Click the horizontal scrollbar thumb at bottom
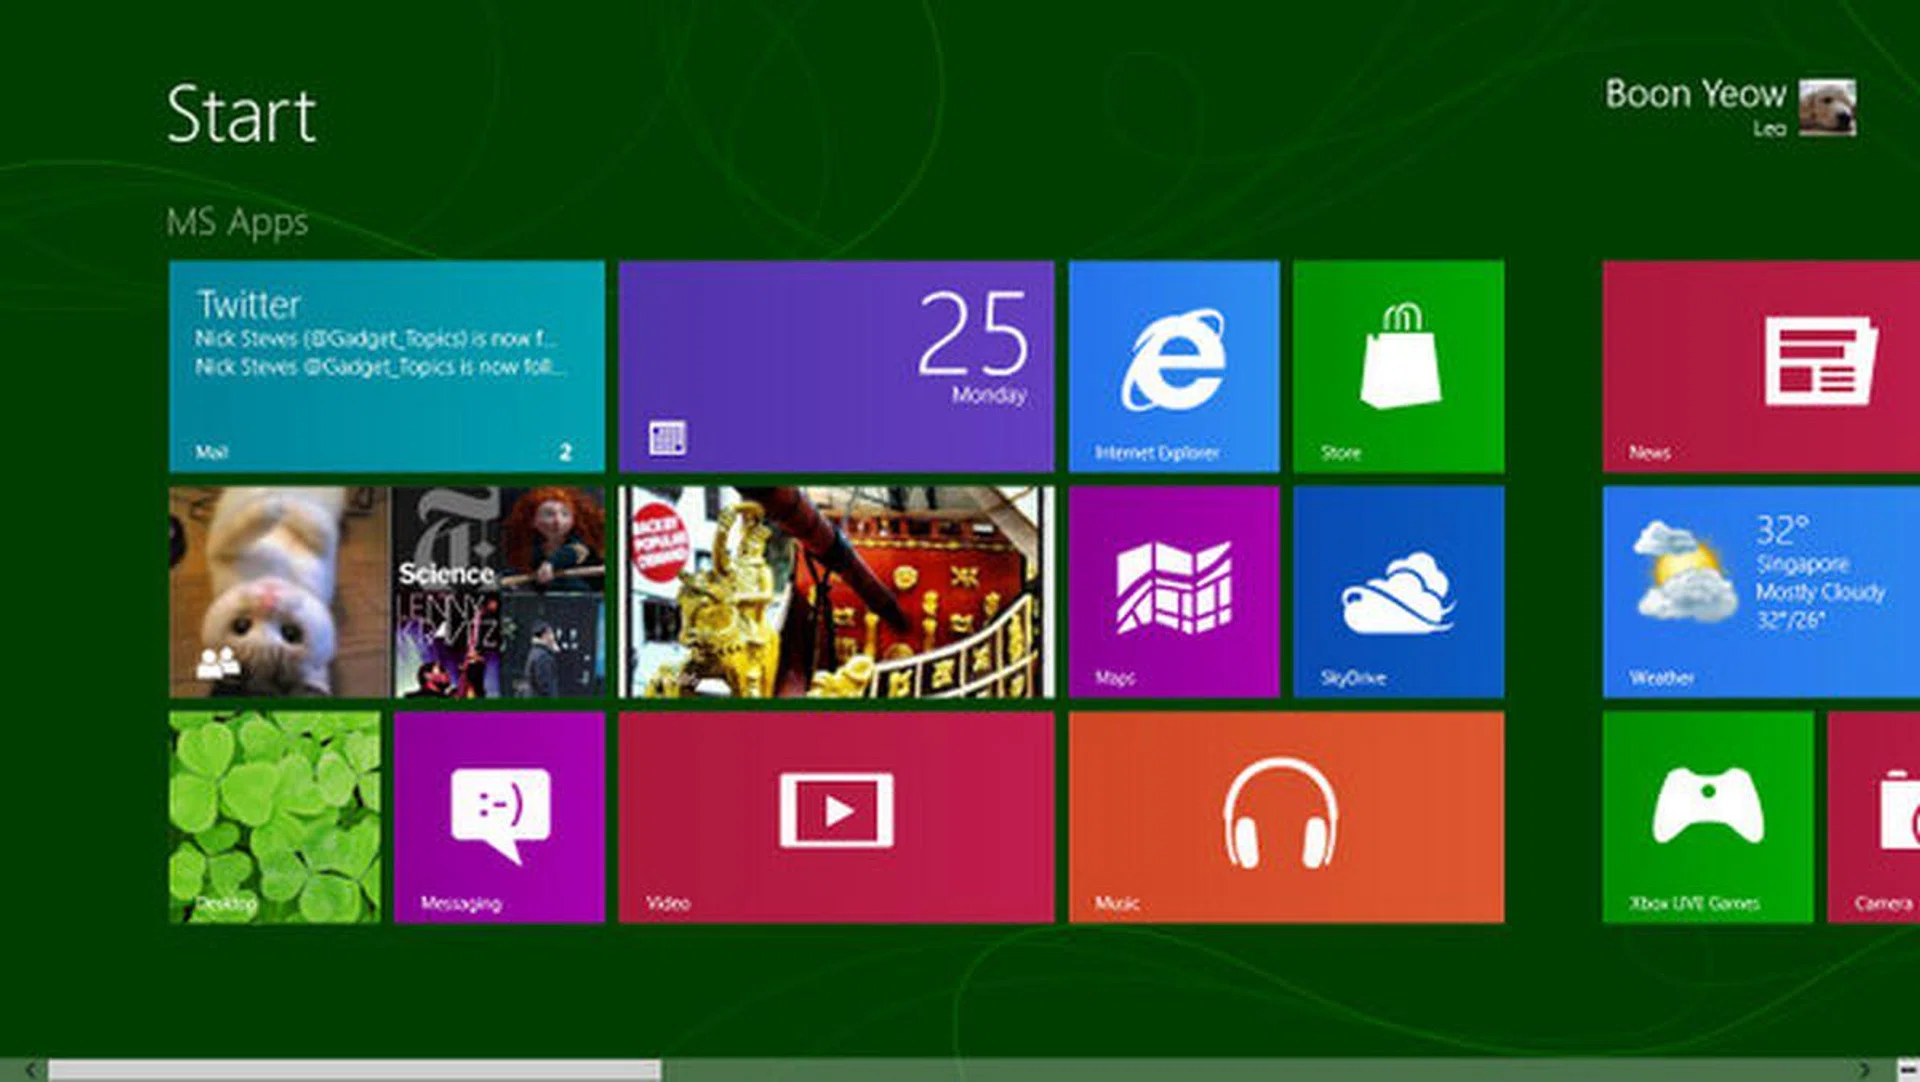 [354, 1070]
